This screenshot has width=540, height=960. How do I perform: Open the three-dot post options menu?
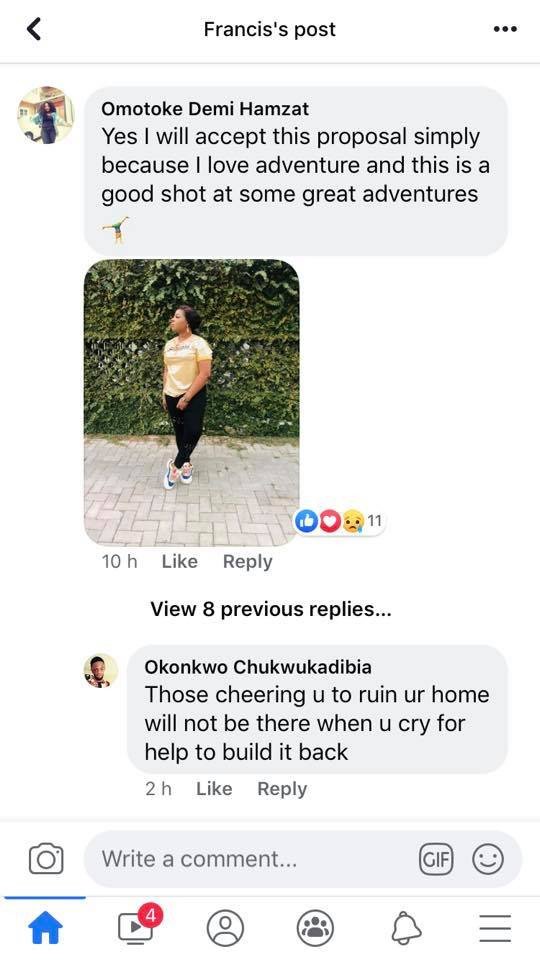point(505,29)
